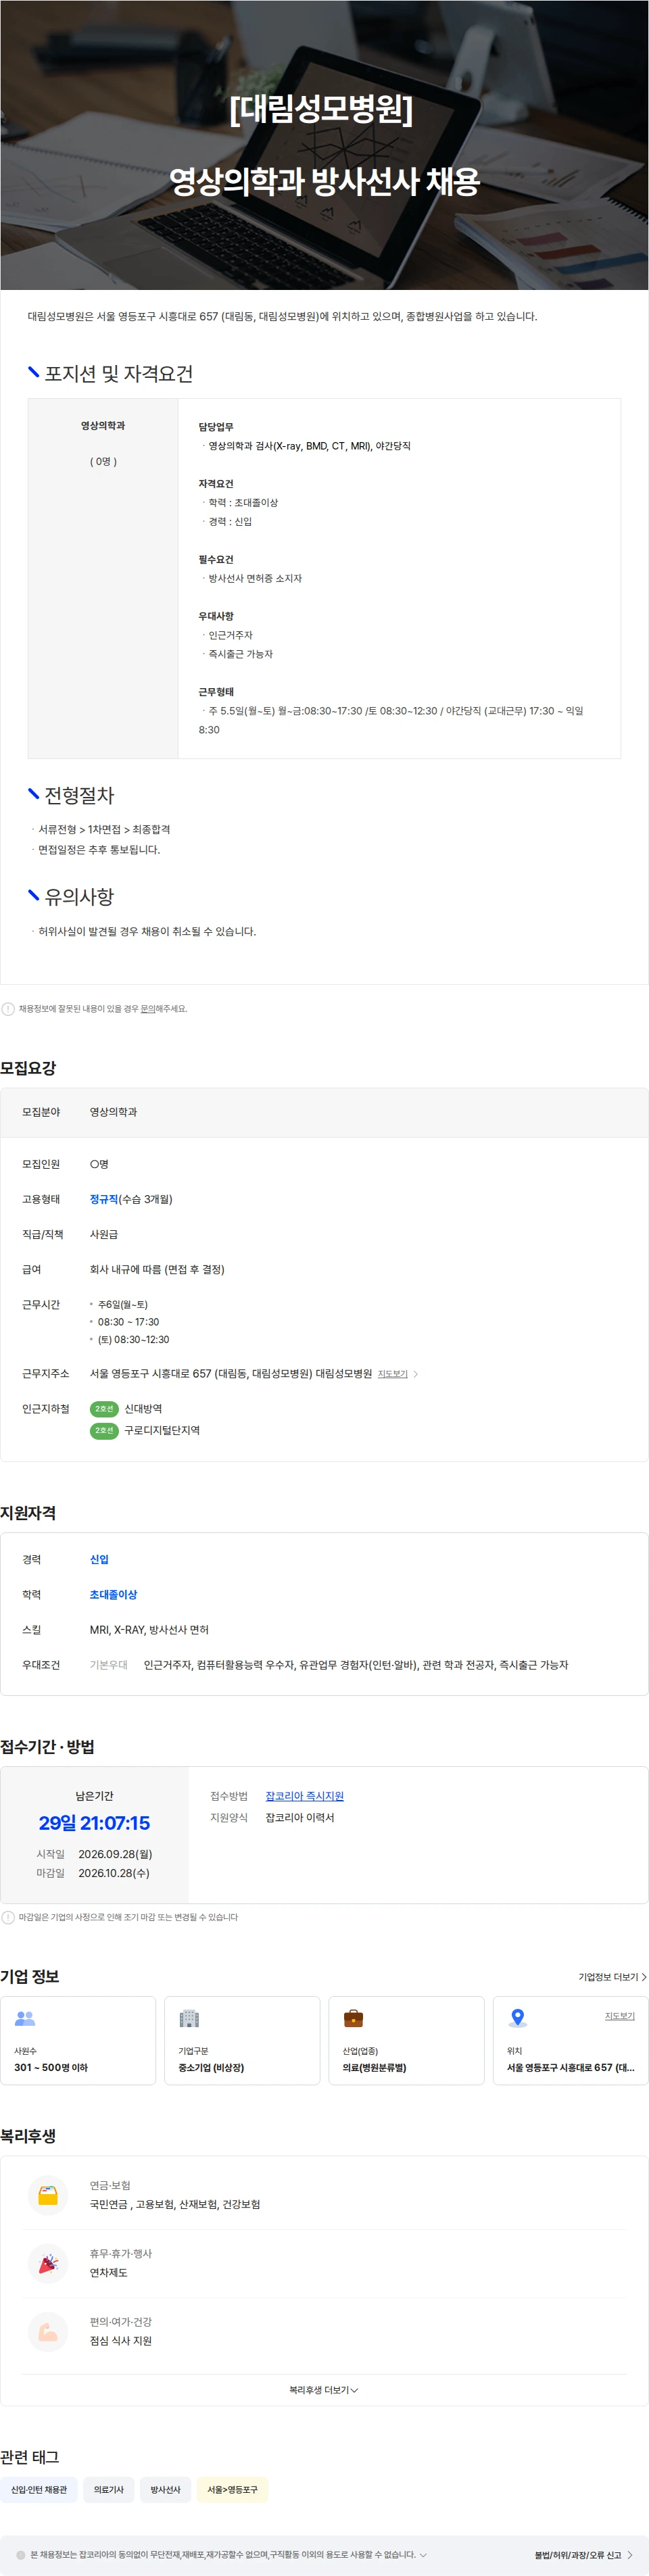649x2576 pixels.
Task: Click the 신입 experience link
Action: click(99, 1559)
